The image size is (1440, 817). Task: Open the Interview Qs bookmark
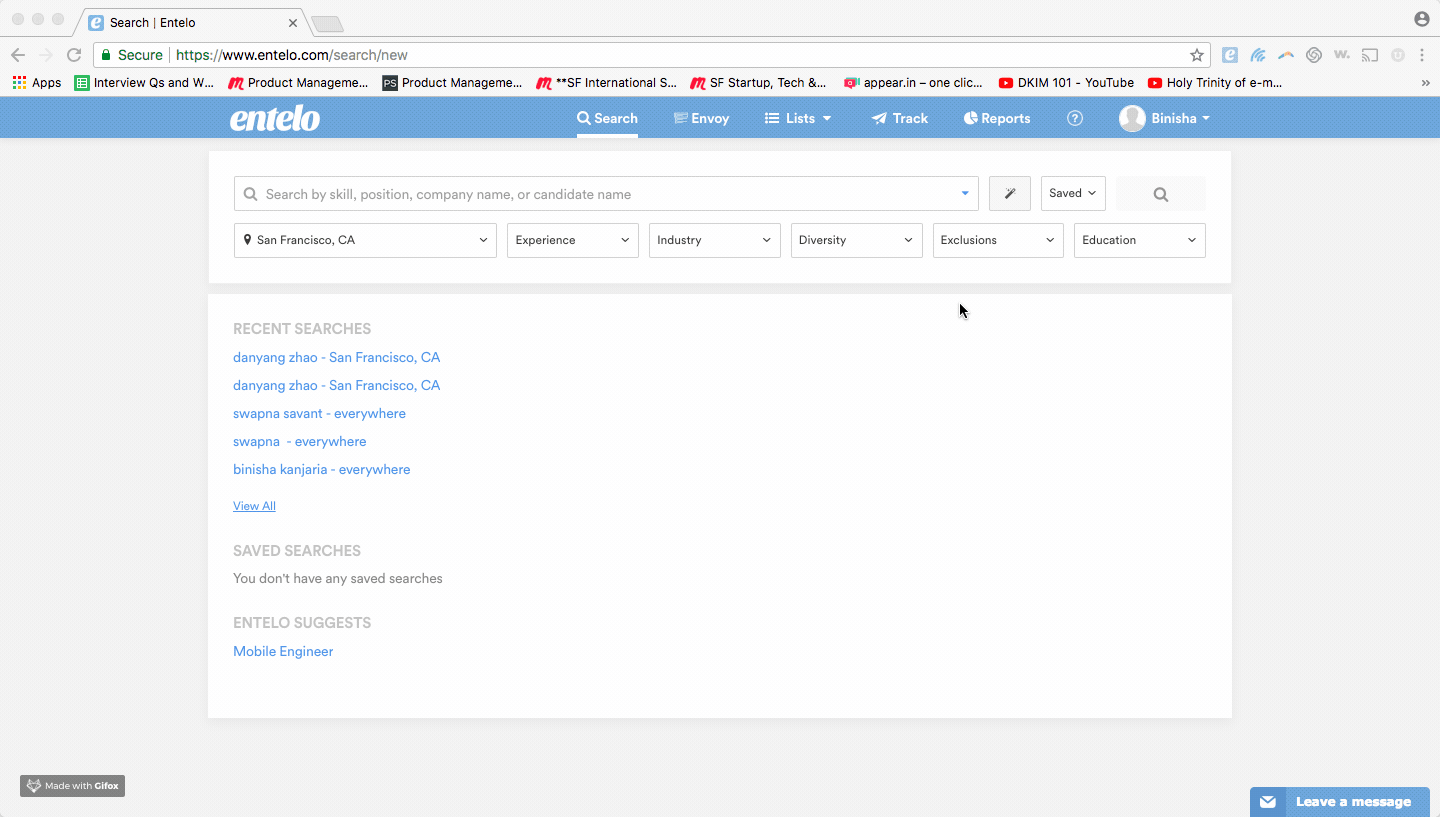(x=144, y=83)
